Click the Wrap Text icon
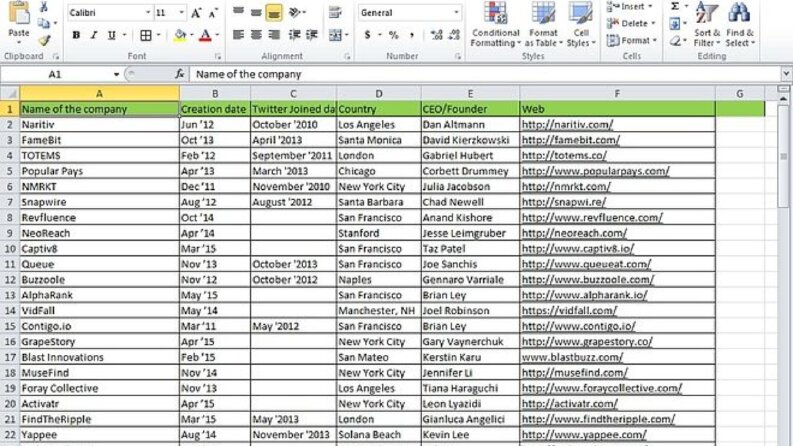Image resolution: width=793 pixels, height=446 pixels. pos(335,12)
